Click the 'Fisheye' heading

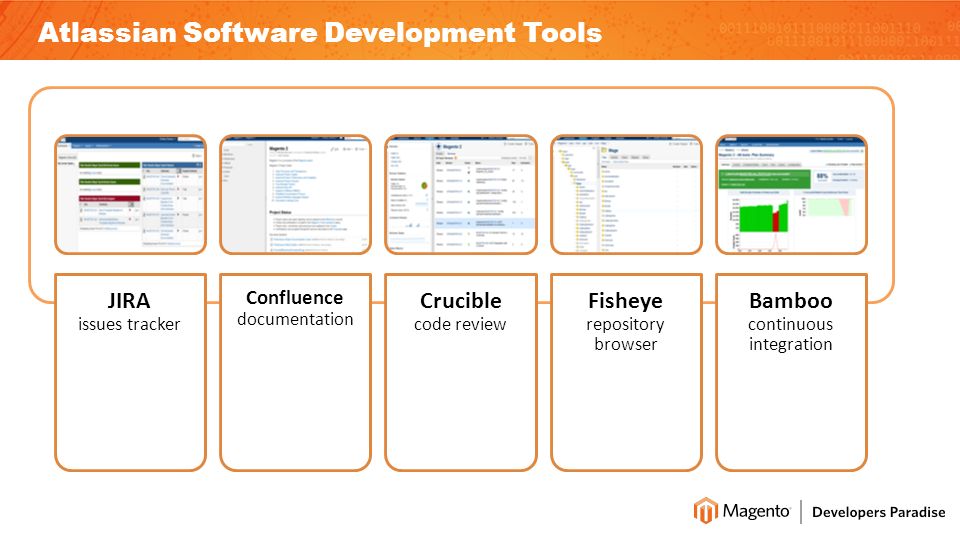pos(625,301)
